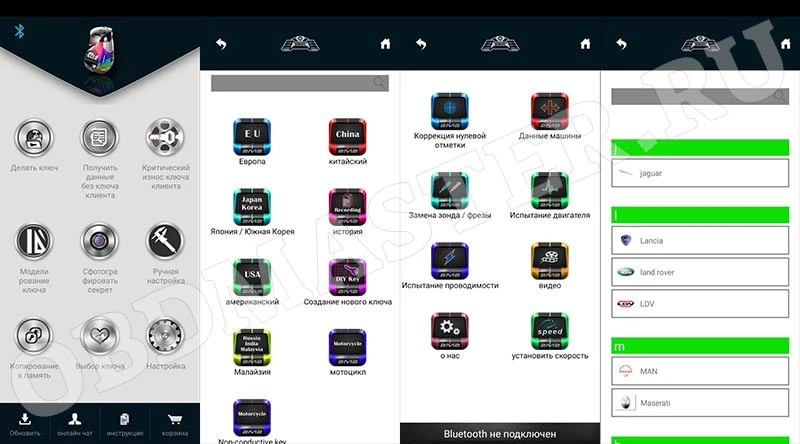This screenshot has height=444, width=800.
Task: Open история recording icon
Action: (347, 207)
